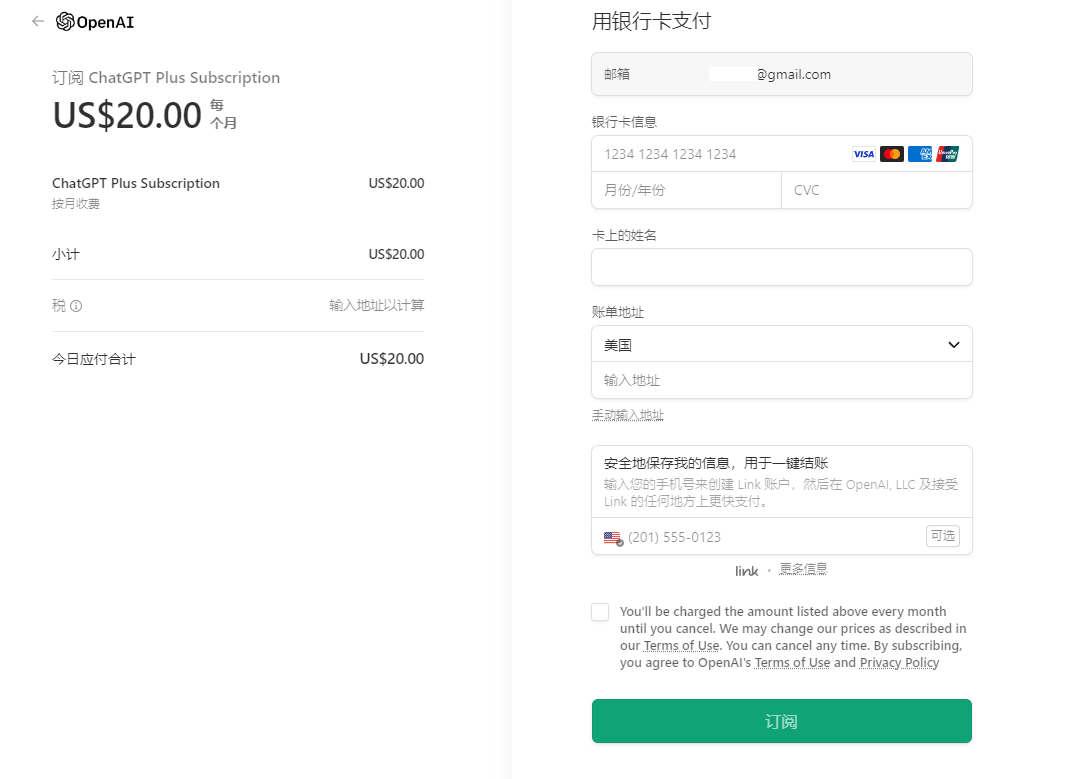Click the UnionPay card icon
The image size is (1084, 779).
coord(948,154)
